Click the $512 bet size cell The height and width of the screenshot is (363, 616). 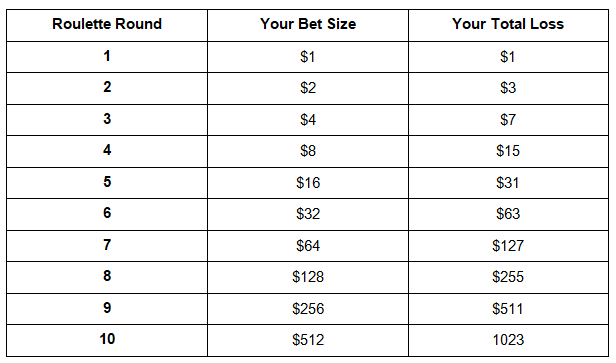pos(308,341)
